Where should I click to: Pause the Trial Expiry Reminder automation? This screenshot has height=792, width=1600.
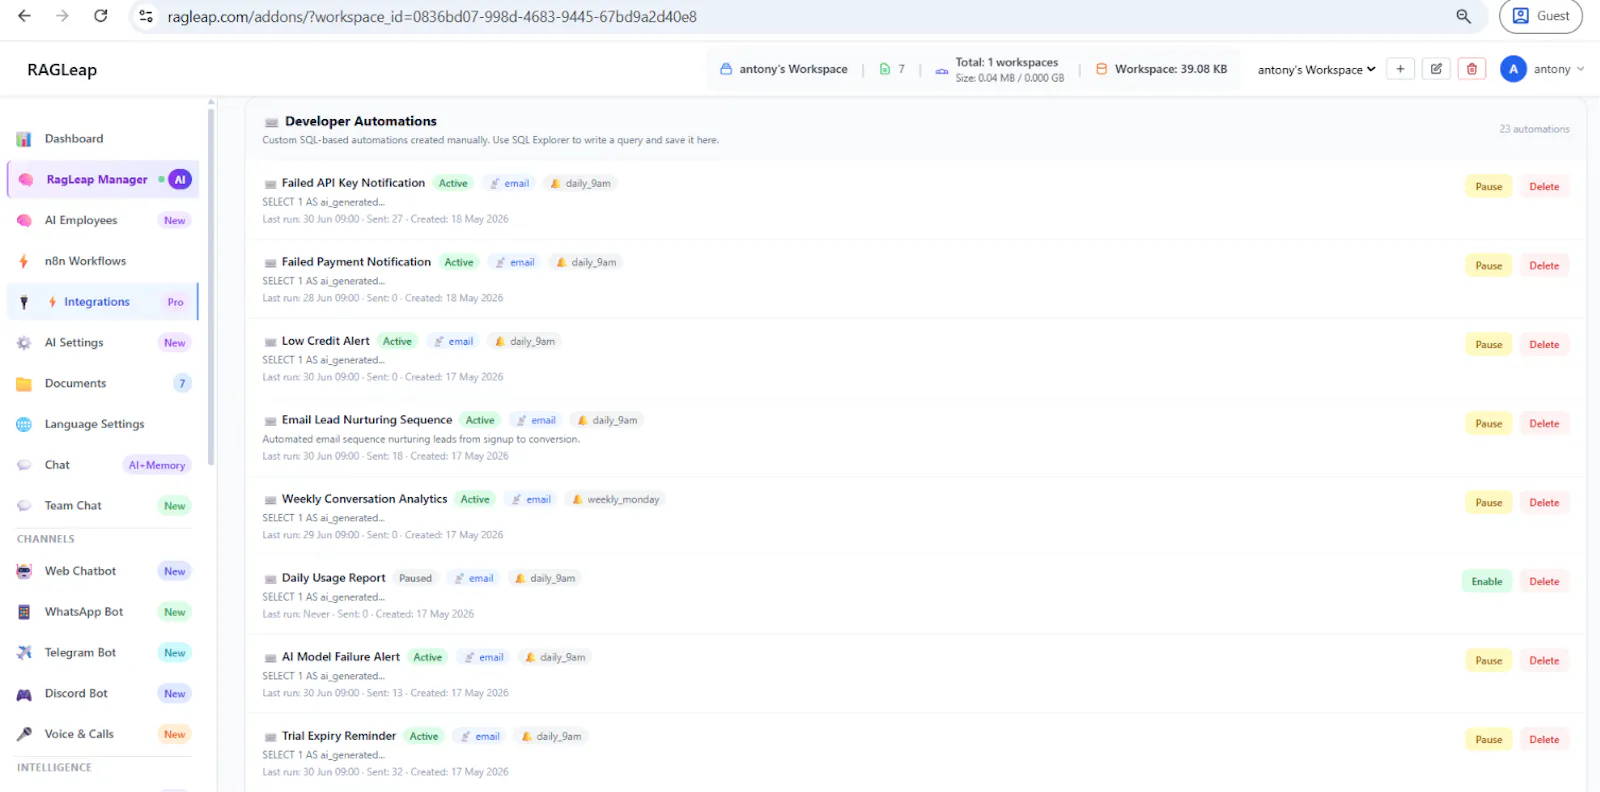1488,740
